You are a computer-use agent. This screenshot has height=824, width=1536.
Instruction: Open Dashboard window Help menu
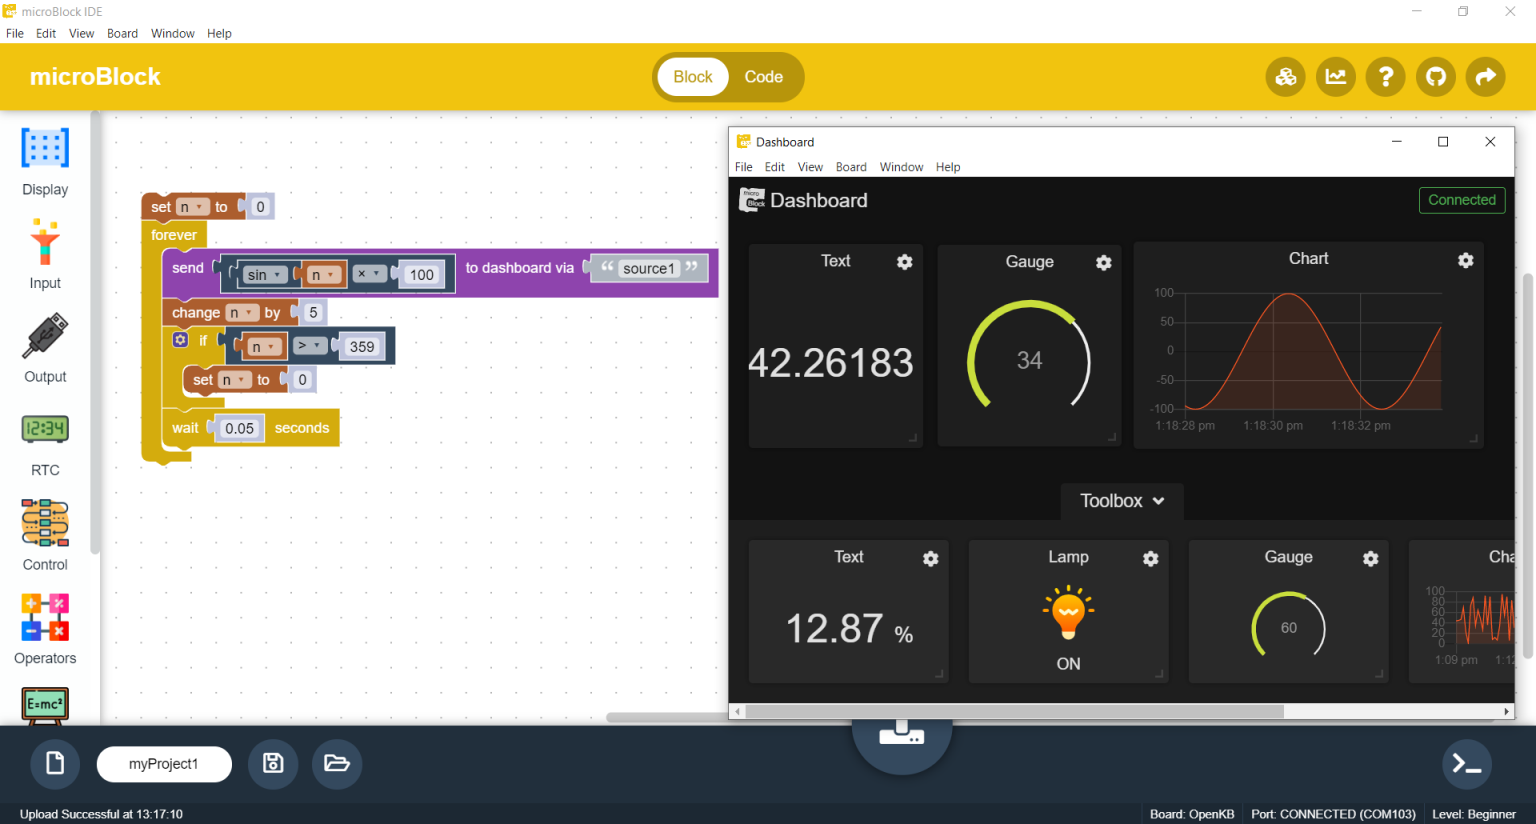pyautogui.click(x=948, y=167)
